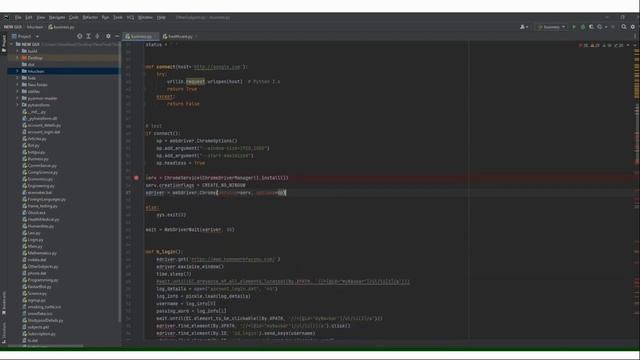
Task: Click the Search Everywhere magnifier
Action: (x=624, y=27)
